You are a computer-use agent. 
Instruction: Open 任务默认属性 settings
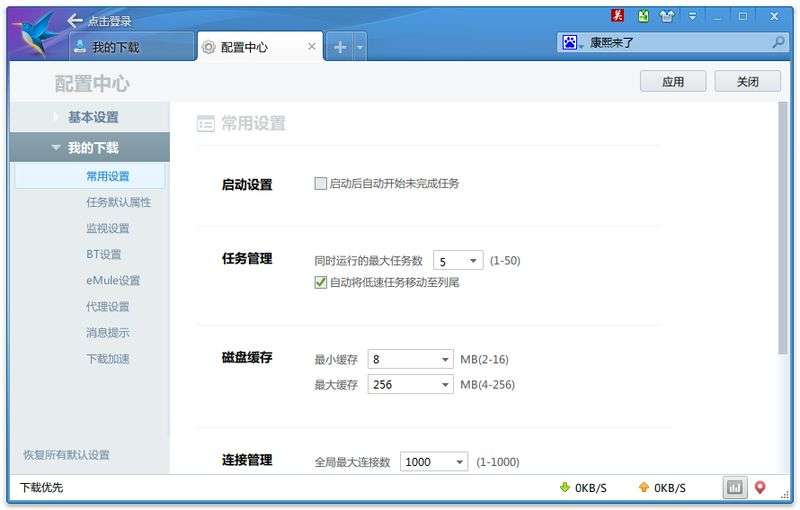point(118,202)
